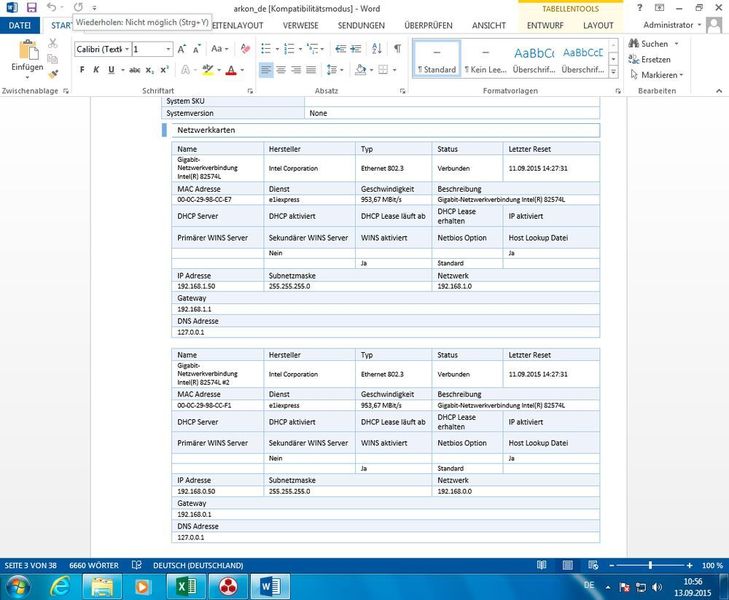Toggle the show paragraph marks button
Screen dimensions: 729x600
397,48
